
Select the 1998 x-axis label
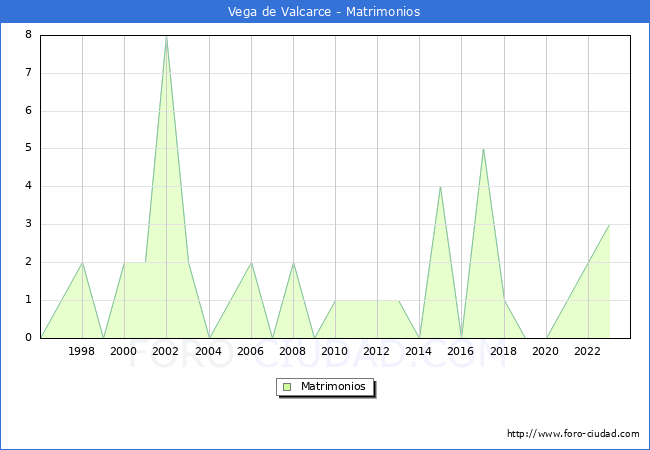click(x=82, y=351)
